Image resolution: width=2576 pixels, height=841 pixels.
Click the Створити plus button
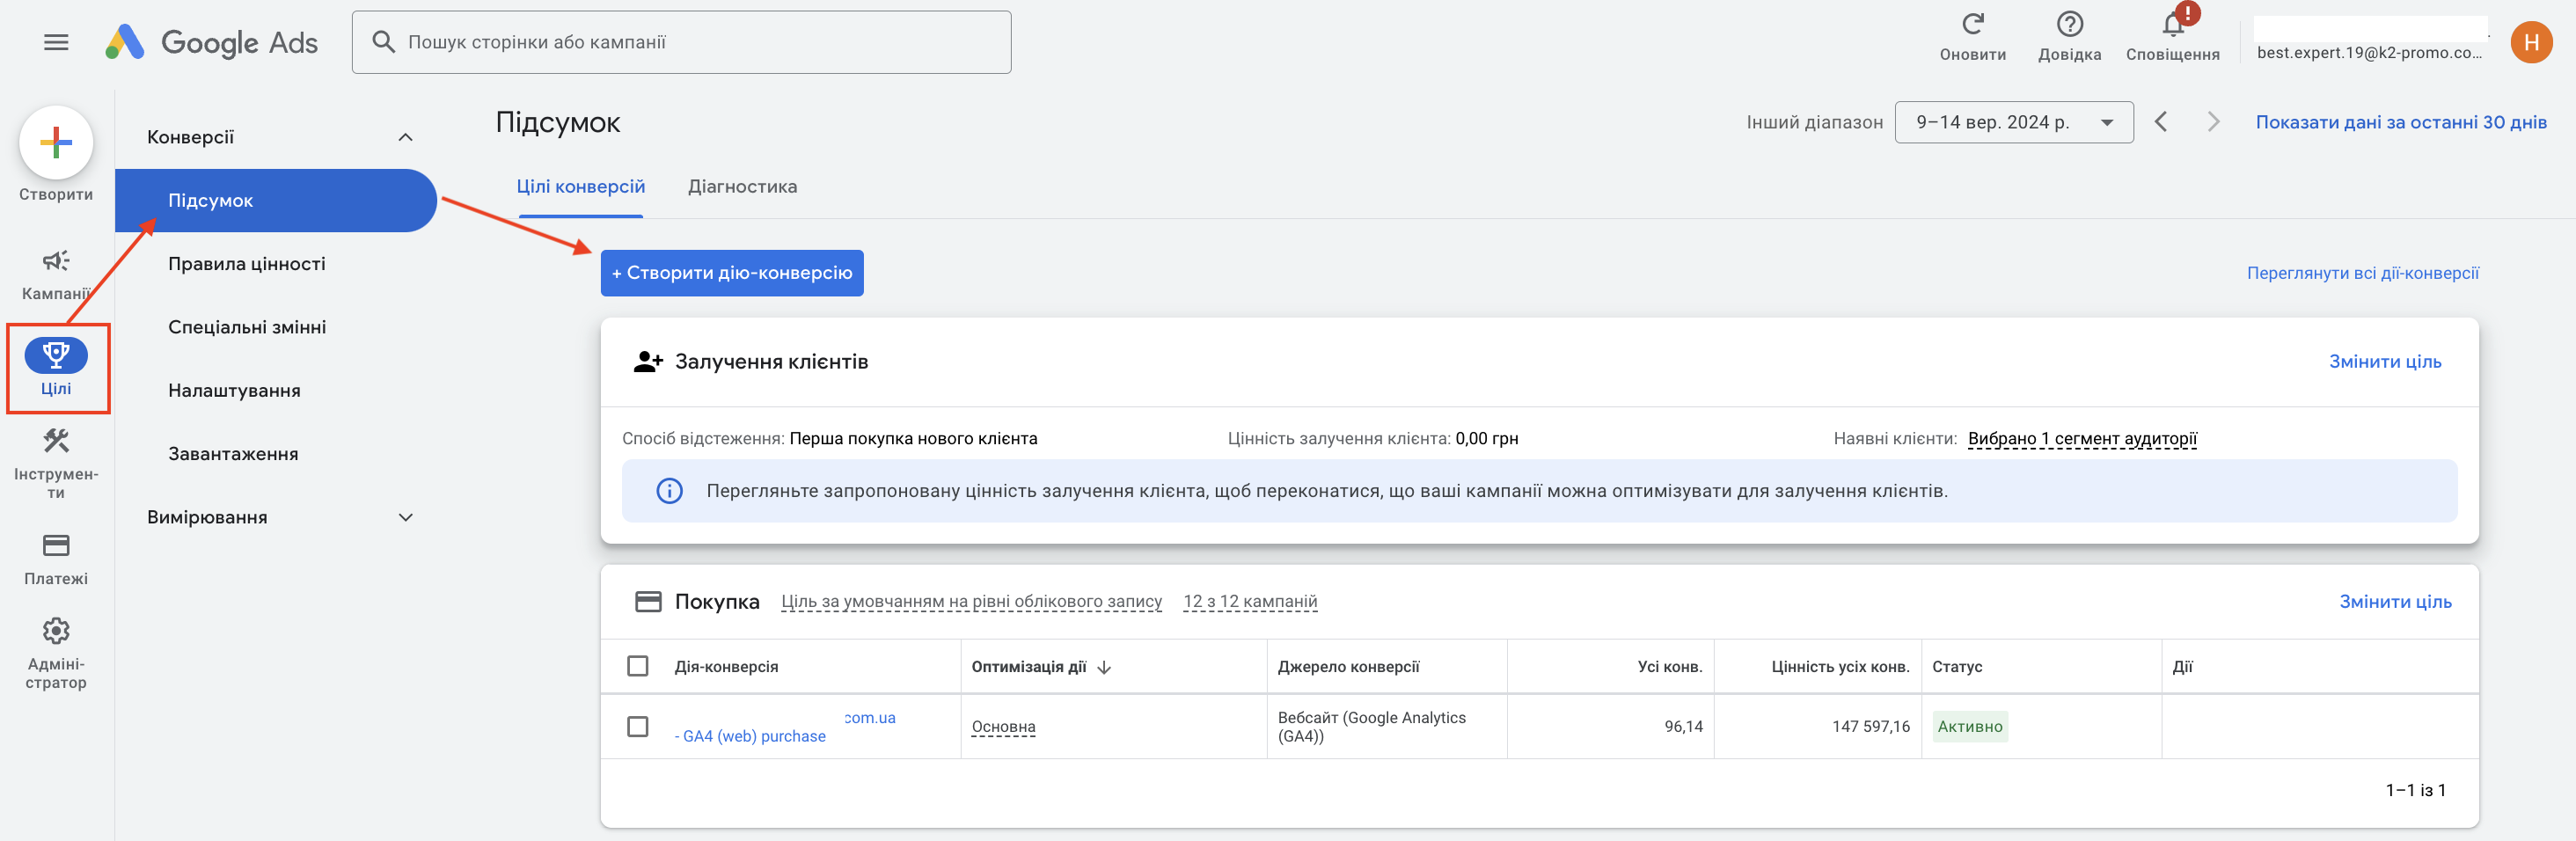(56, 142)
